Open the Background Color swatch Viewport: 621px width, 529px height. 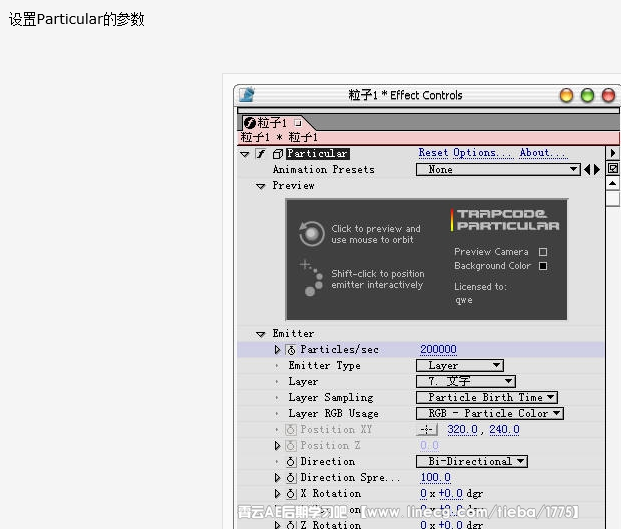point(543,266)
